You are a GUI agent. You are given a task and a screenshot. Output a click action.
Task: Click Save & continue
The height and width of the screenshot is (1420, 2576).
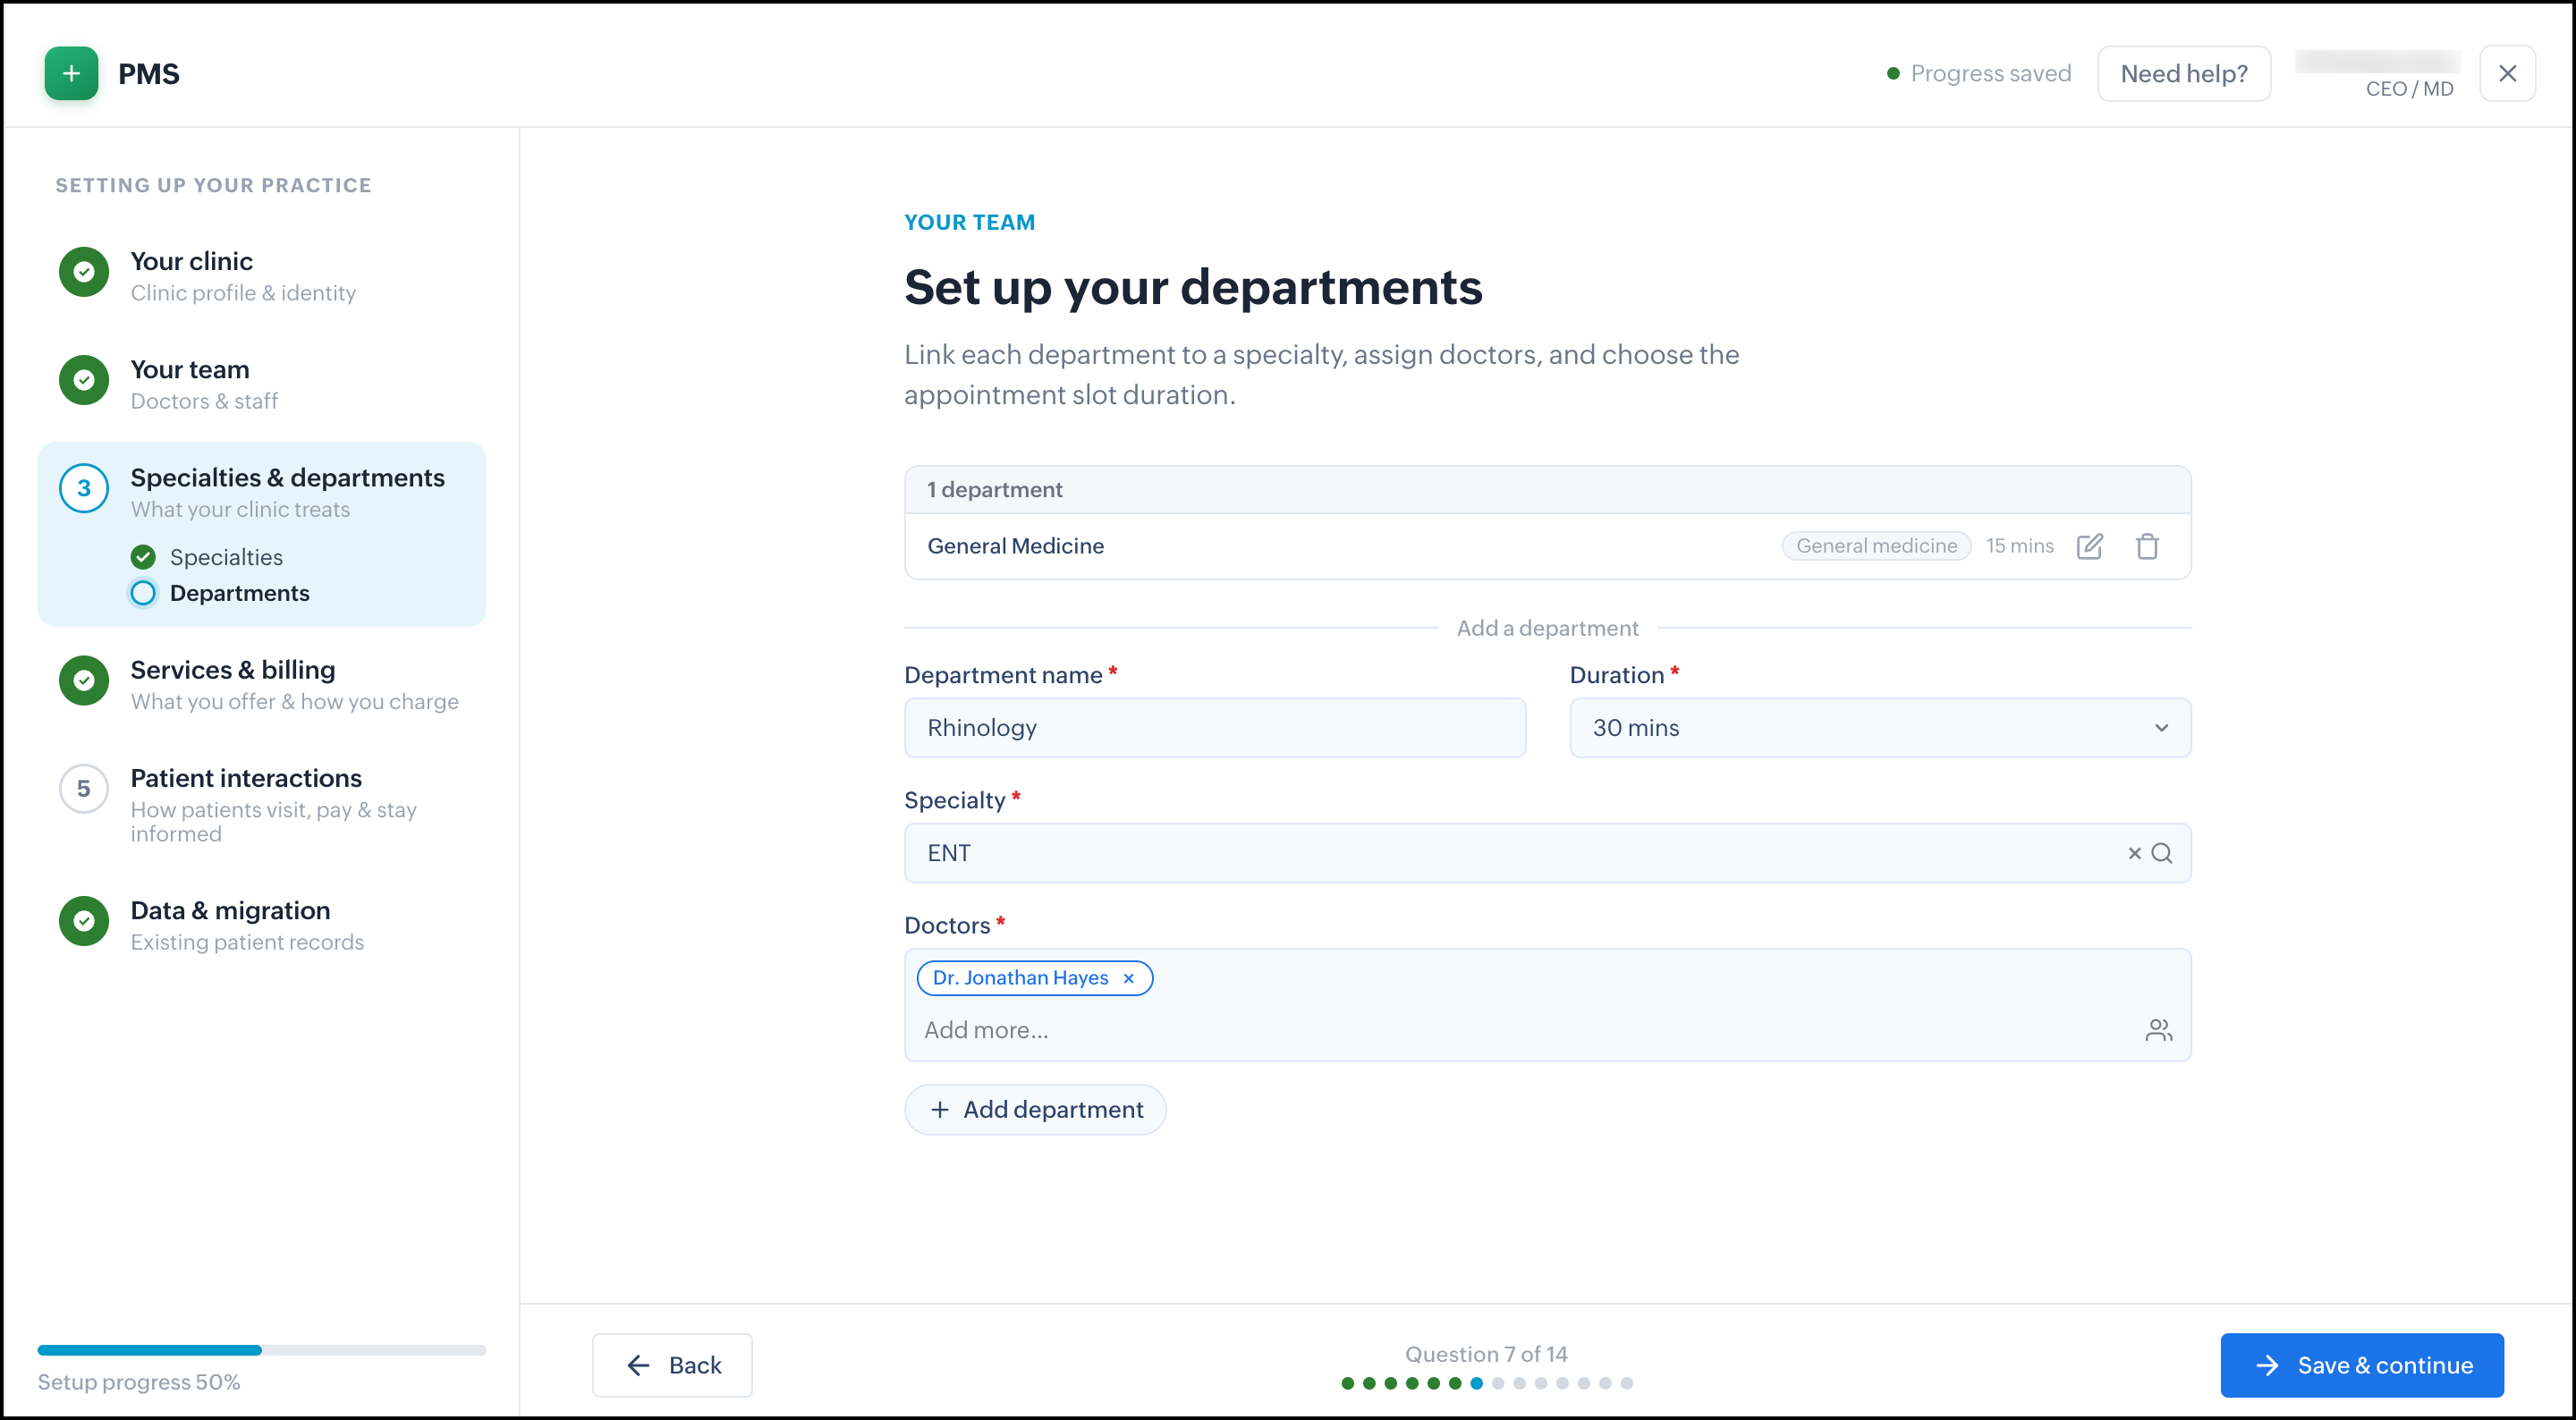2362,1365
